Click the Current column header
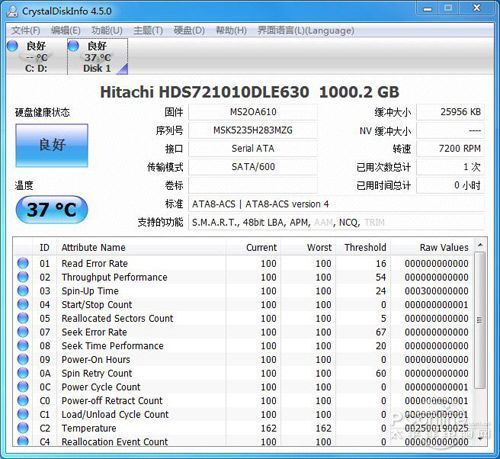The height and width of the screenshot is (459, 500). (253, 247)
